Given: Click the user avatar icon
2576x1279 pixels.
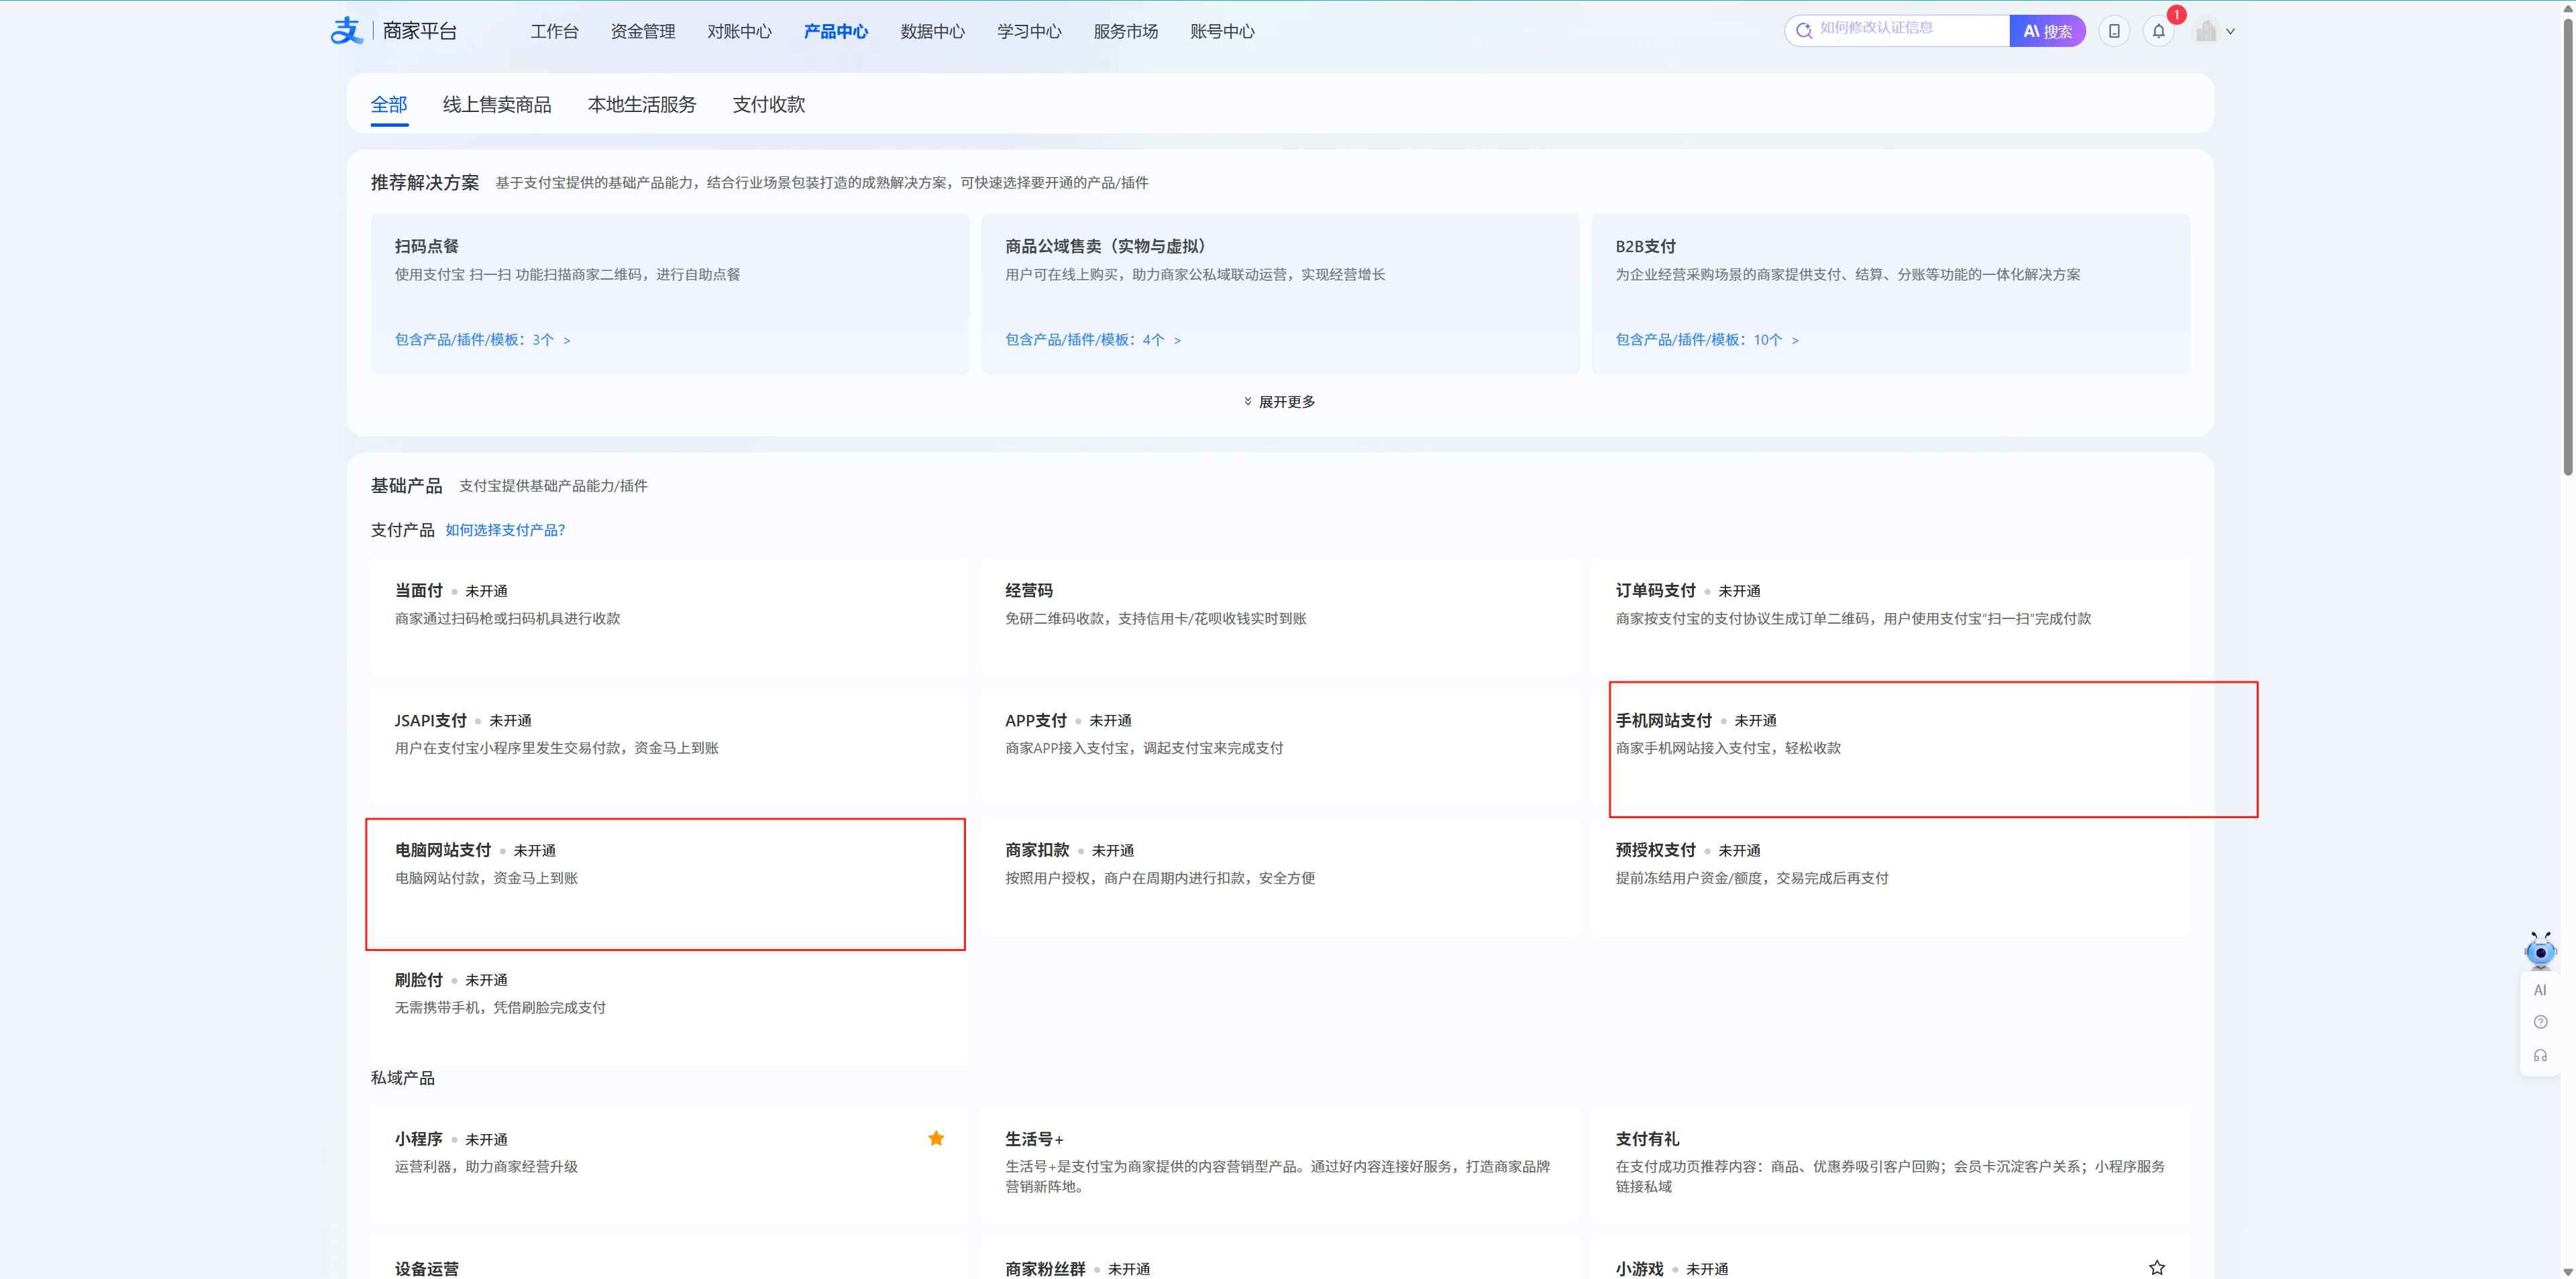Looking at the screenshot, I should pyautogui.click(x=2206, y=31).
